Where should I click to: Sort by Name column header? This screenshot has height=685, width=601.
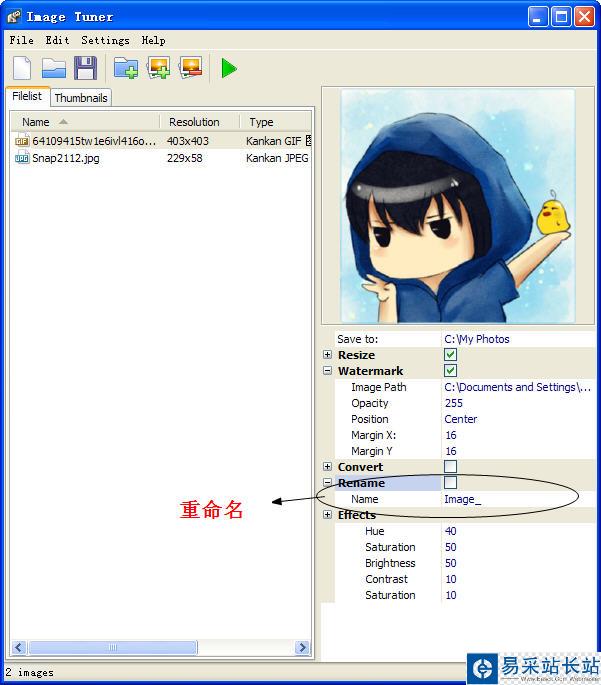point(85,122)
